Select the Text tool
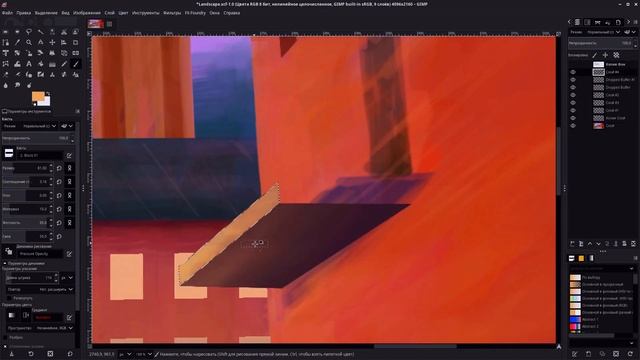The width and height of the screenshot is (640, 360). pyautogui.click(x=29, y=64)
